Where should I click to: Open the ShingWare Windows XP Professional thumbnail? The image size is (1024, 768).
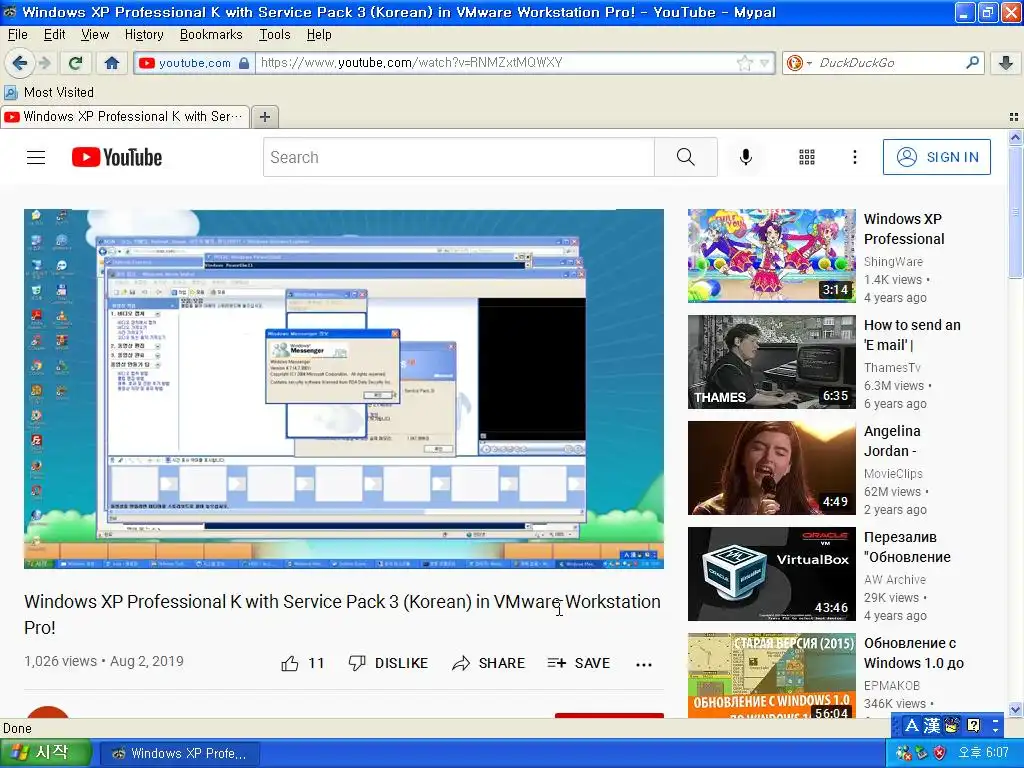click(771, 255)
